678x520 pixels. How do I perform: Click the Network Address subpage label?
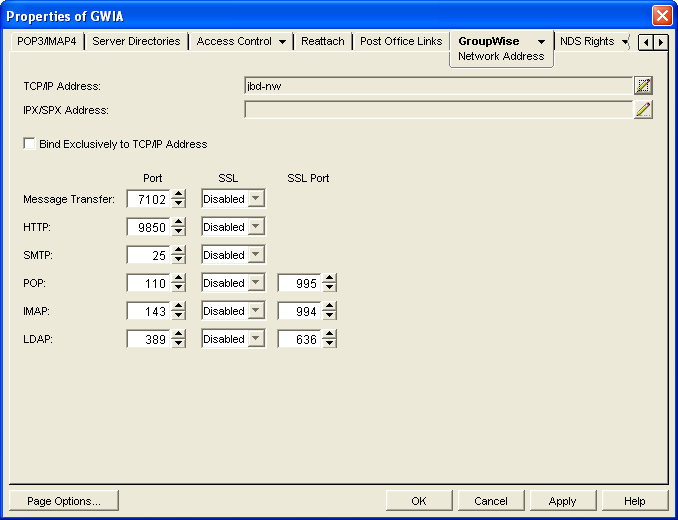click(x=501, y=56)
